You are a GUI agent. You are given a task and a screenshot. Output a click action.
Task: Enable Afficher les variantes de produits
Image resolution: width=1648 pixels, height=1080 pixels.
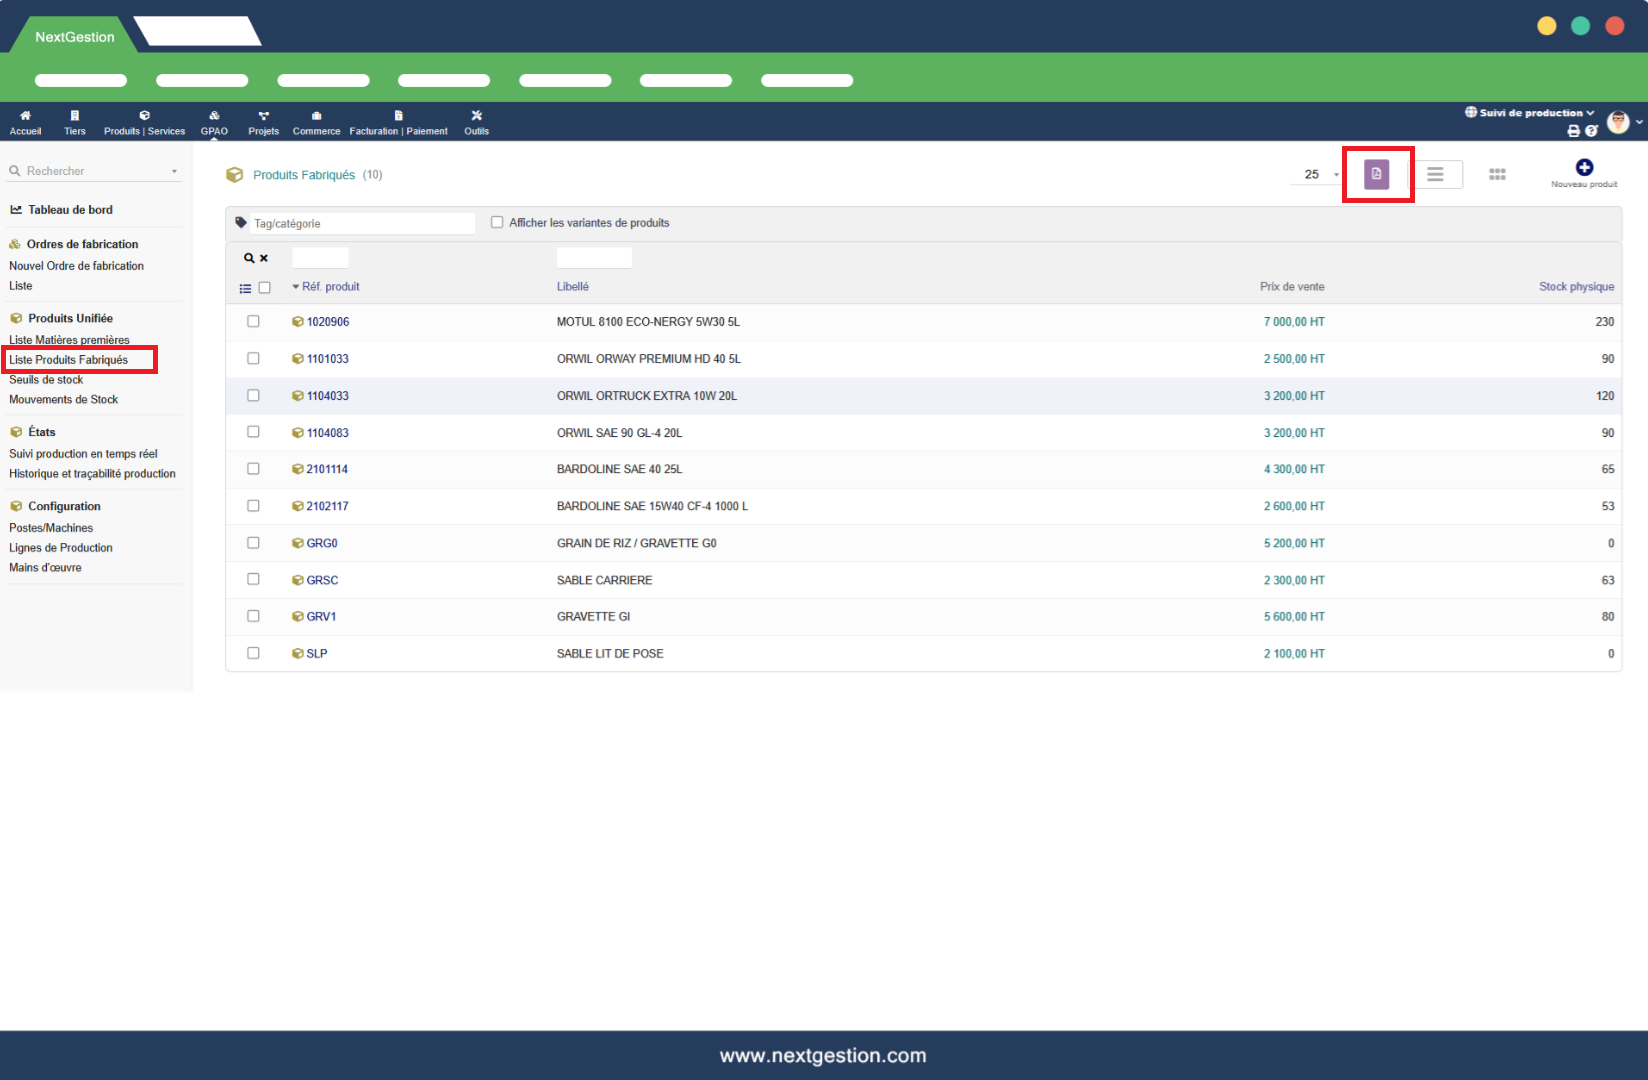coord(497,223)
